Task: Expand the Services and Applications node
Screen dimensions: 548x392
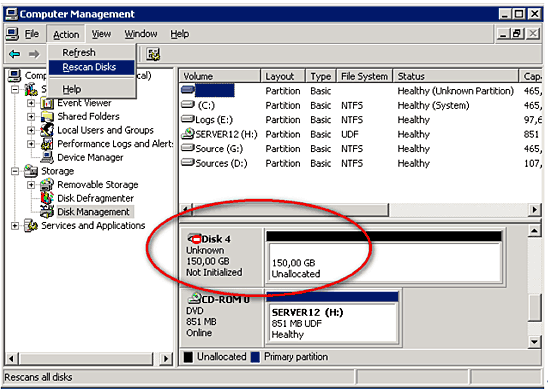Action: [15, 226]
